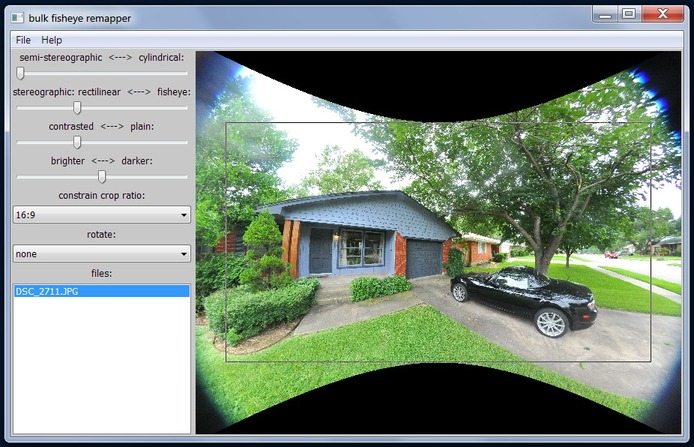
Task: Open the Help menu
Action: point(52,40)
